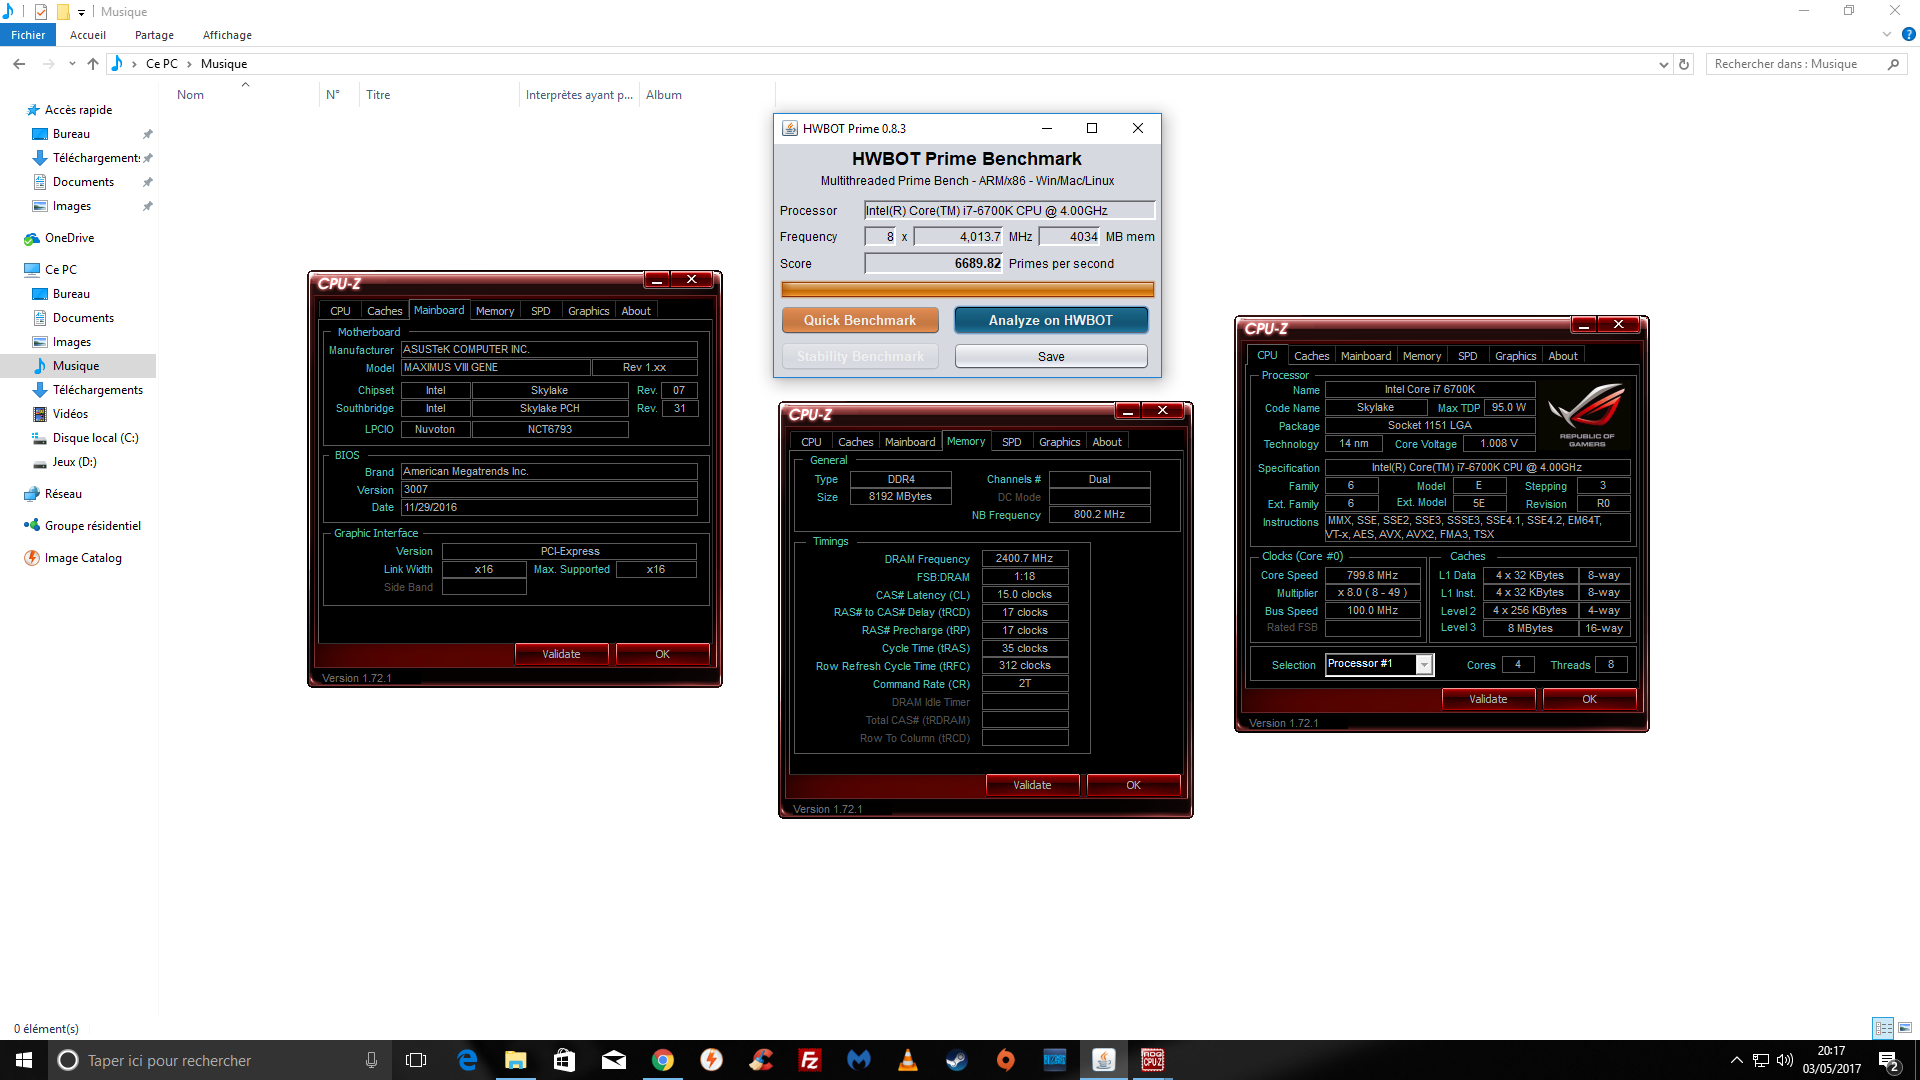Select the ROG CPU-Z taskbar icon
Viewport: 1920px width, 1080px height.
[x=1152, y=1060]
